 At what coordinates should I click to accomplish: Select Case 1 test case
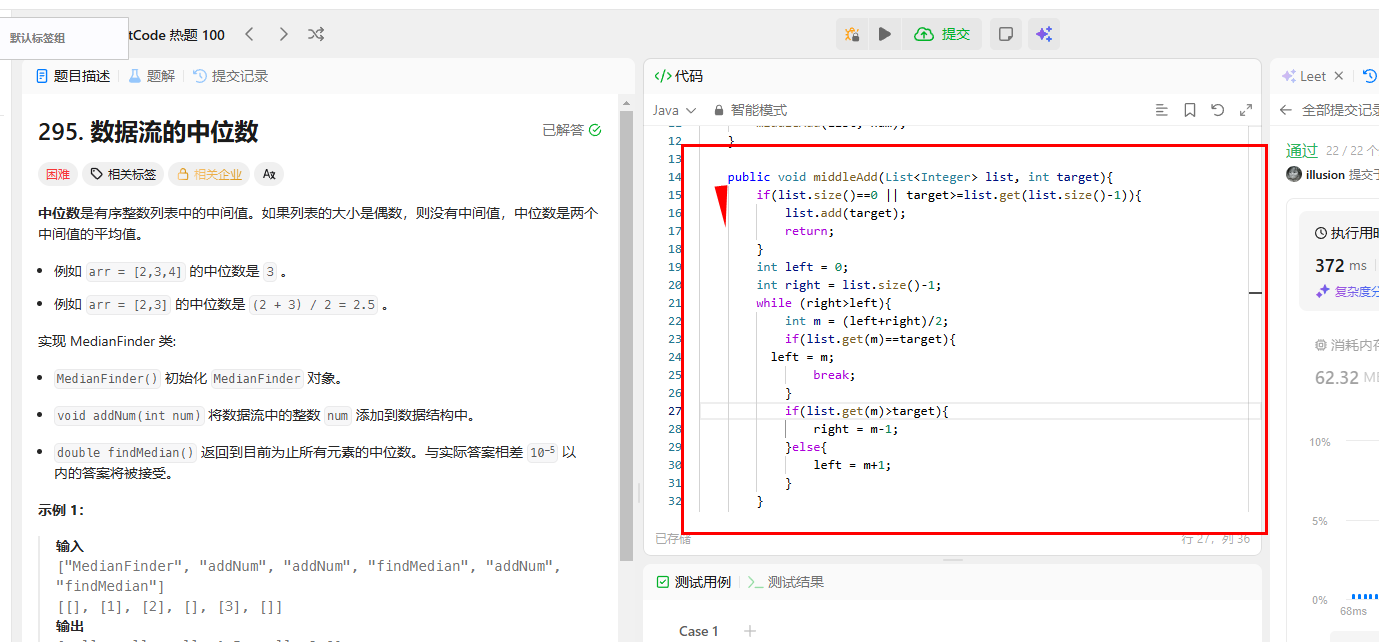click(x=699, y=631)
